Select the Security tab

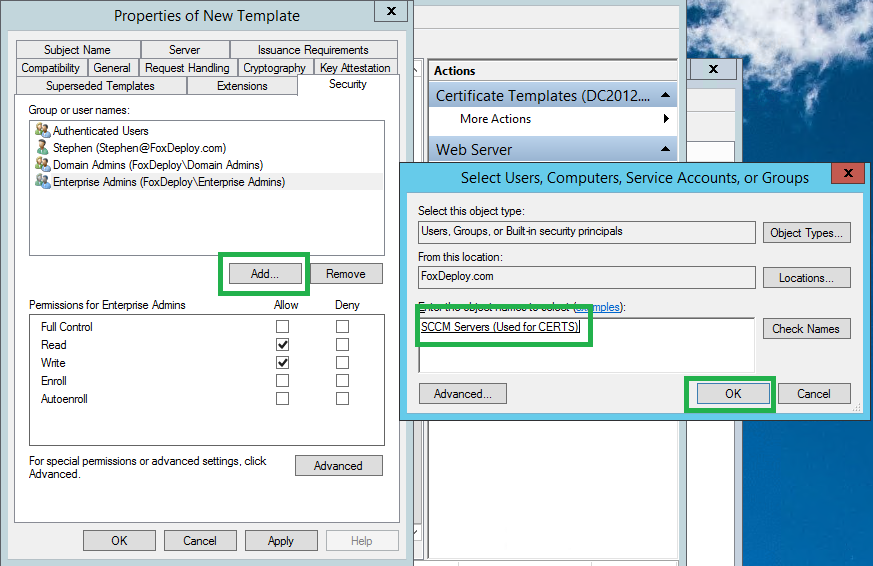coord(348,84)
